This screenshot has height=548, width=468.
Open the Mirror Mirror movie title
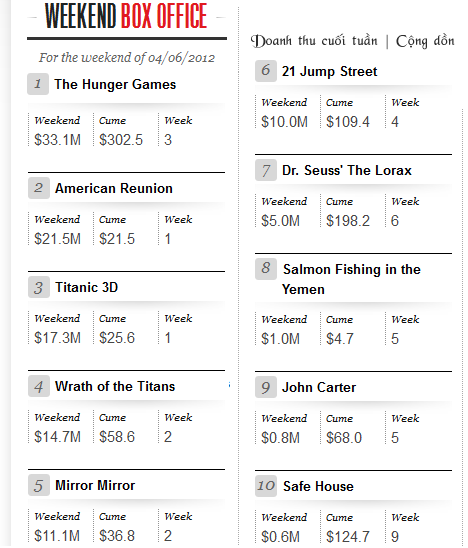pyautogui.click(x=95, y=485)
